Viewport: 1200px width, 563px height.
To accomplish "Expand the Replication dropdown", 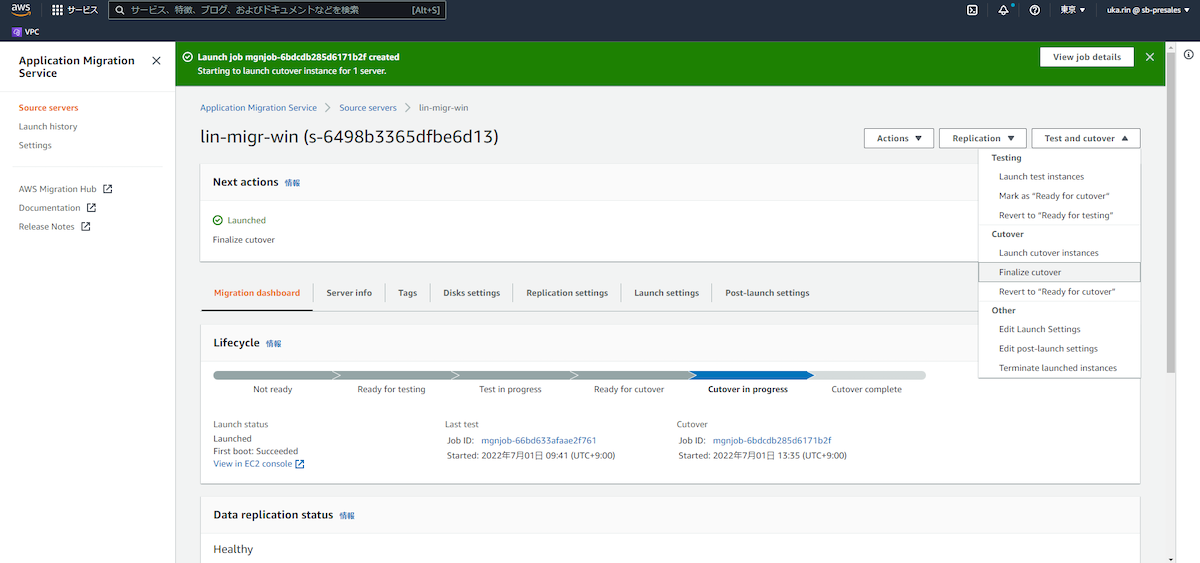I will (x=982, y=138).
